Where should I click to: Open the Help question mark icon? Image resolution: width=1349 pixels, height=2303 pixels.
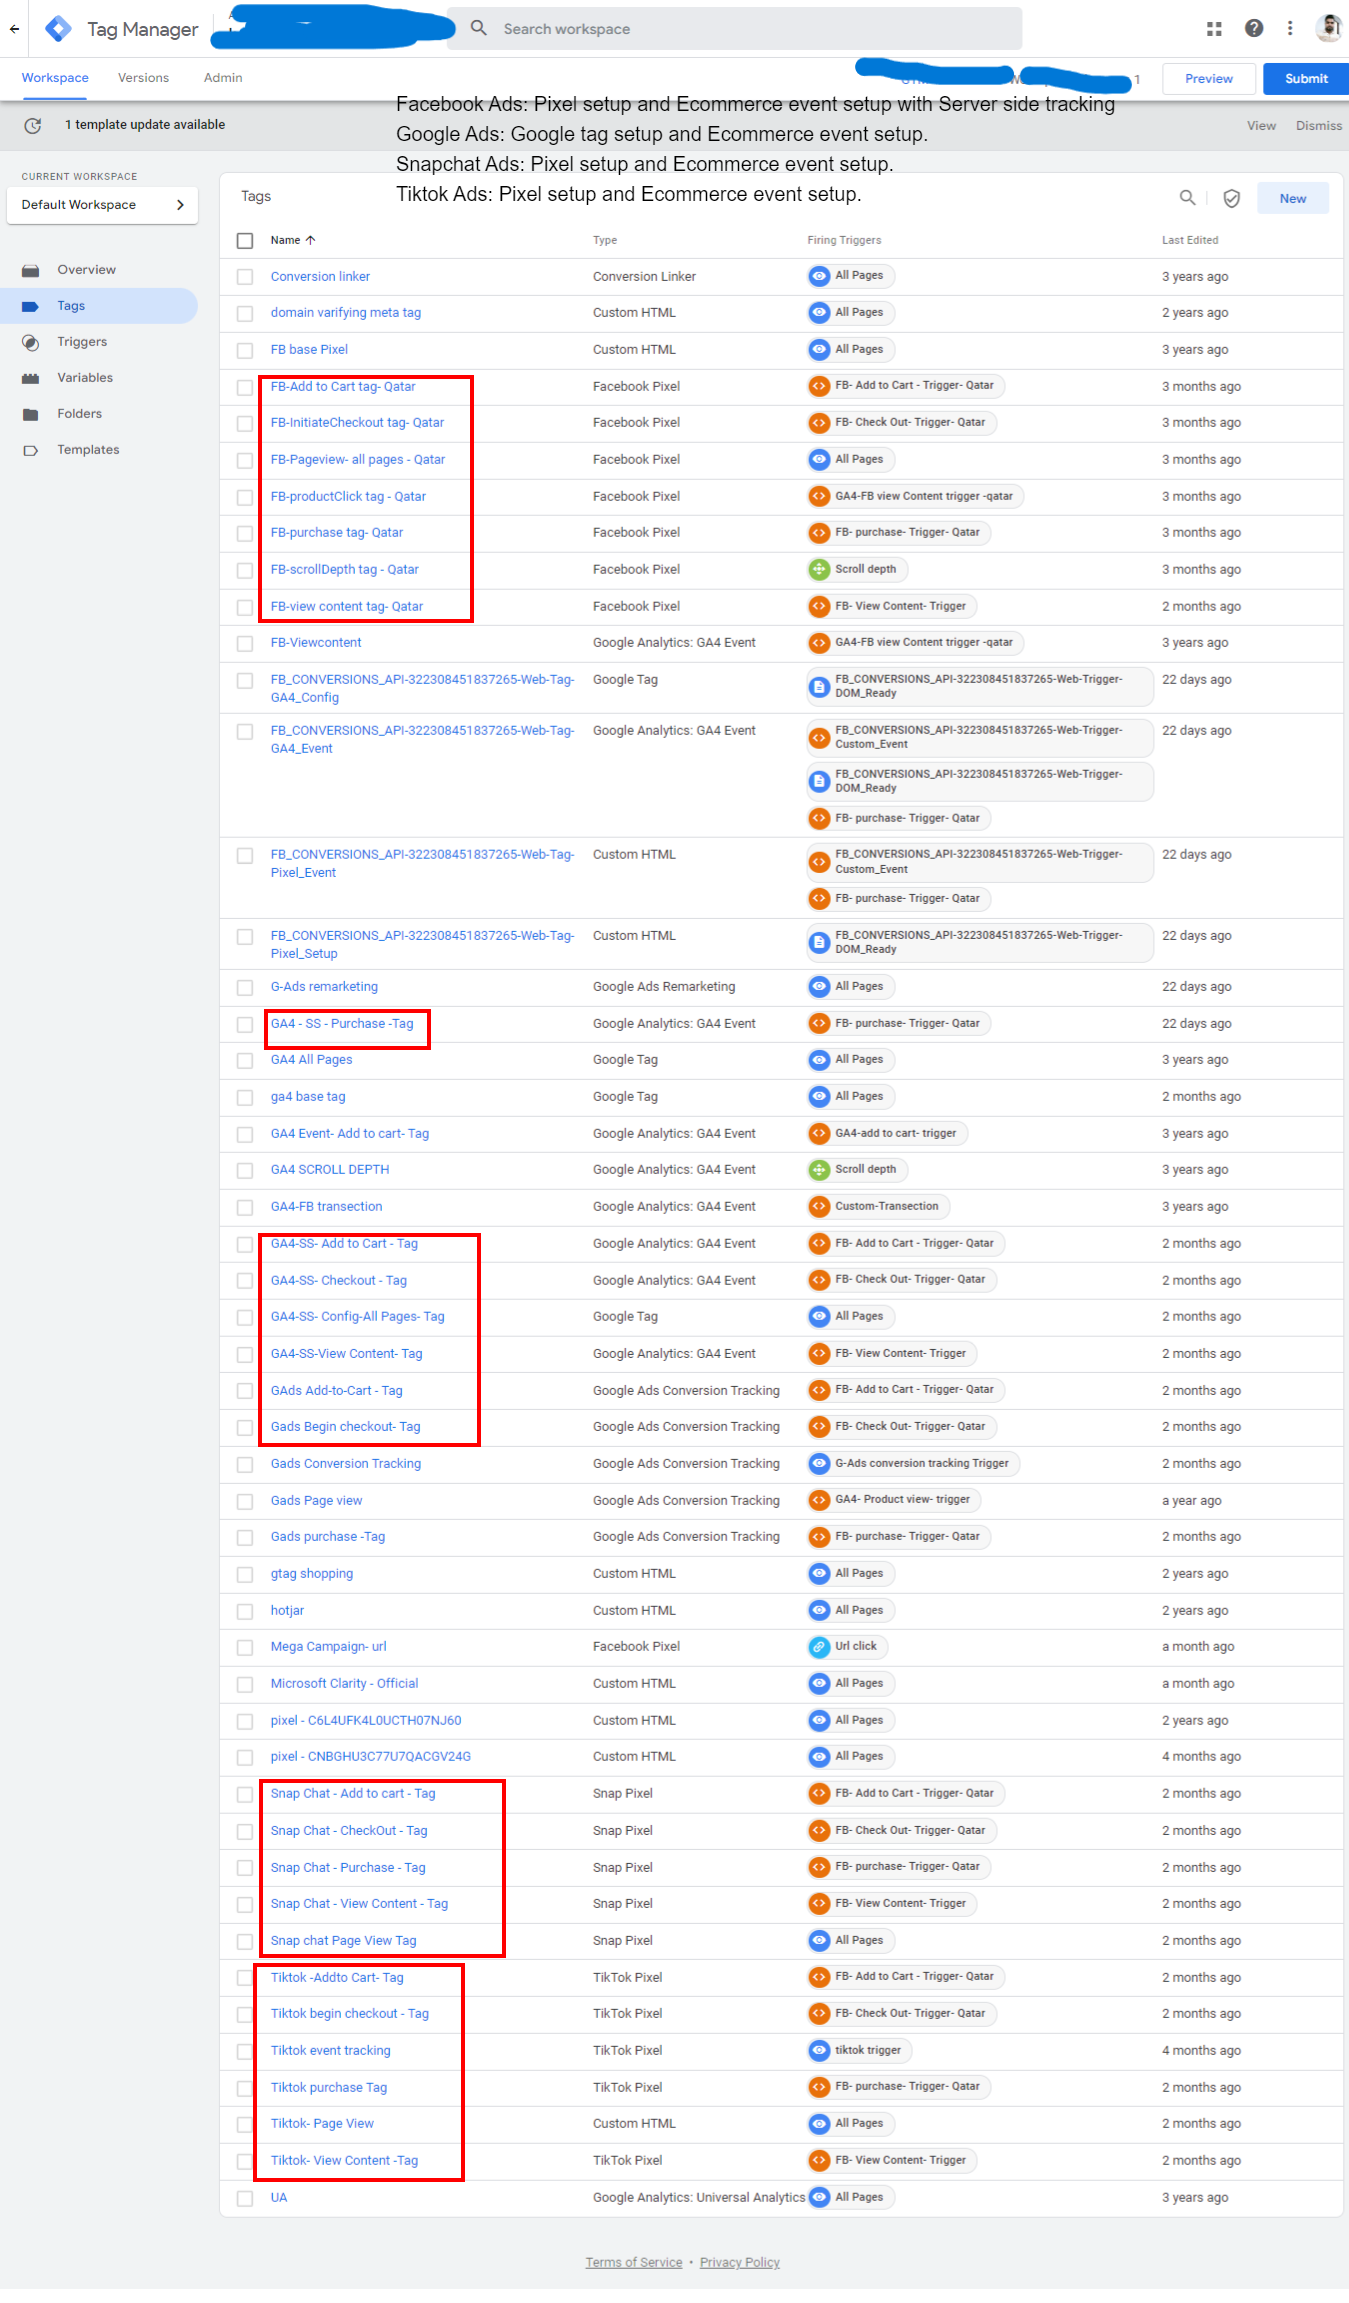(x=1253, y=29)
